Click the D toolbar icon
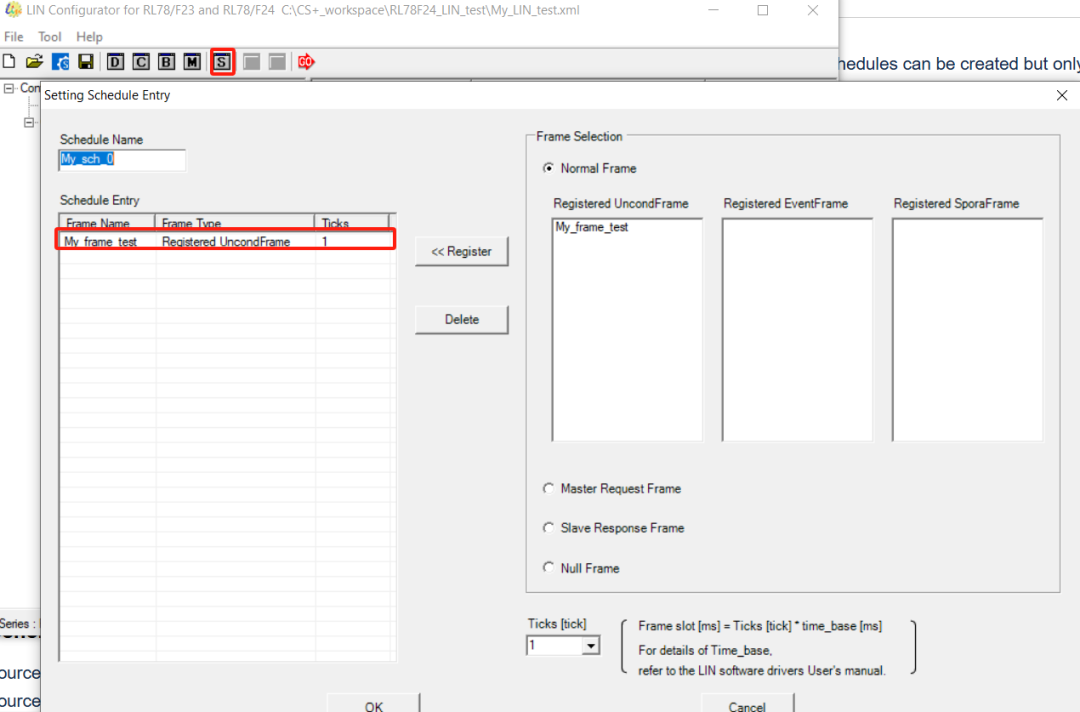The width and height of the screenshot is (1080, 712). click(x=116, y=62)
